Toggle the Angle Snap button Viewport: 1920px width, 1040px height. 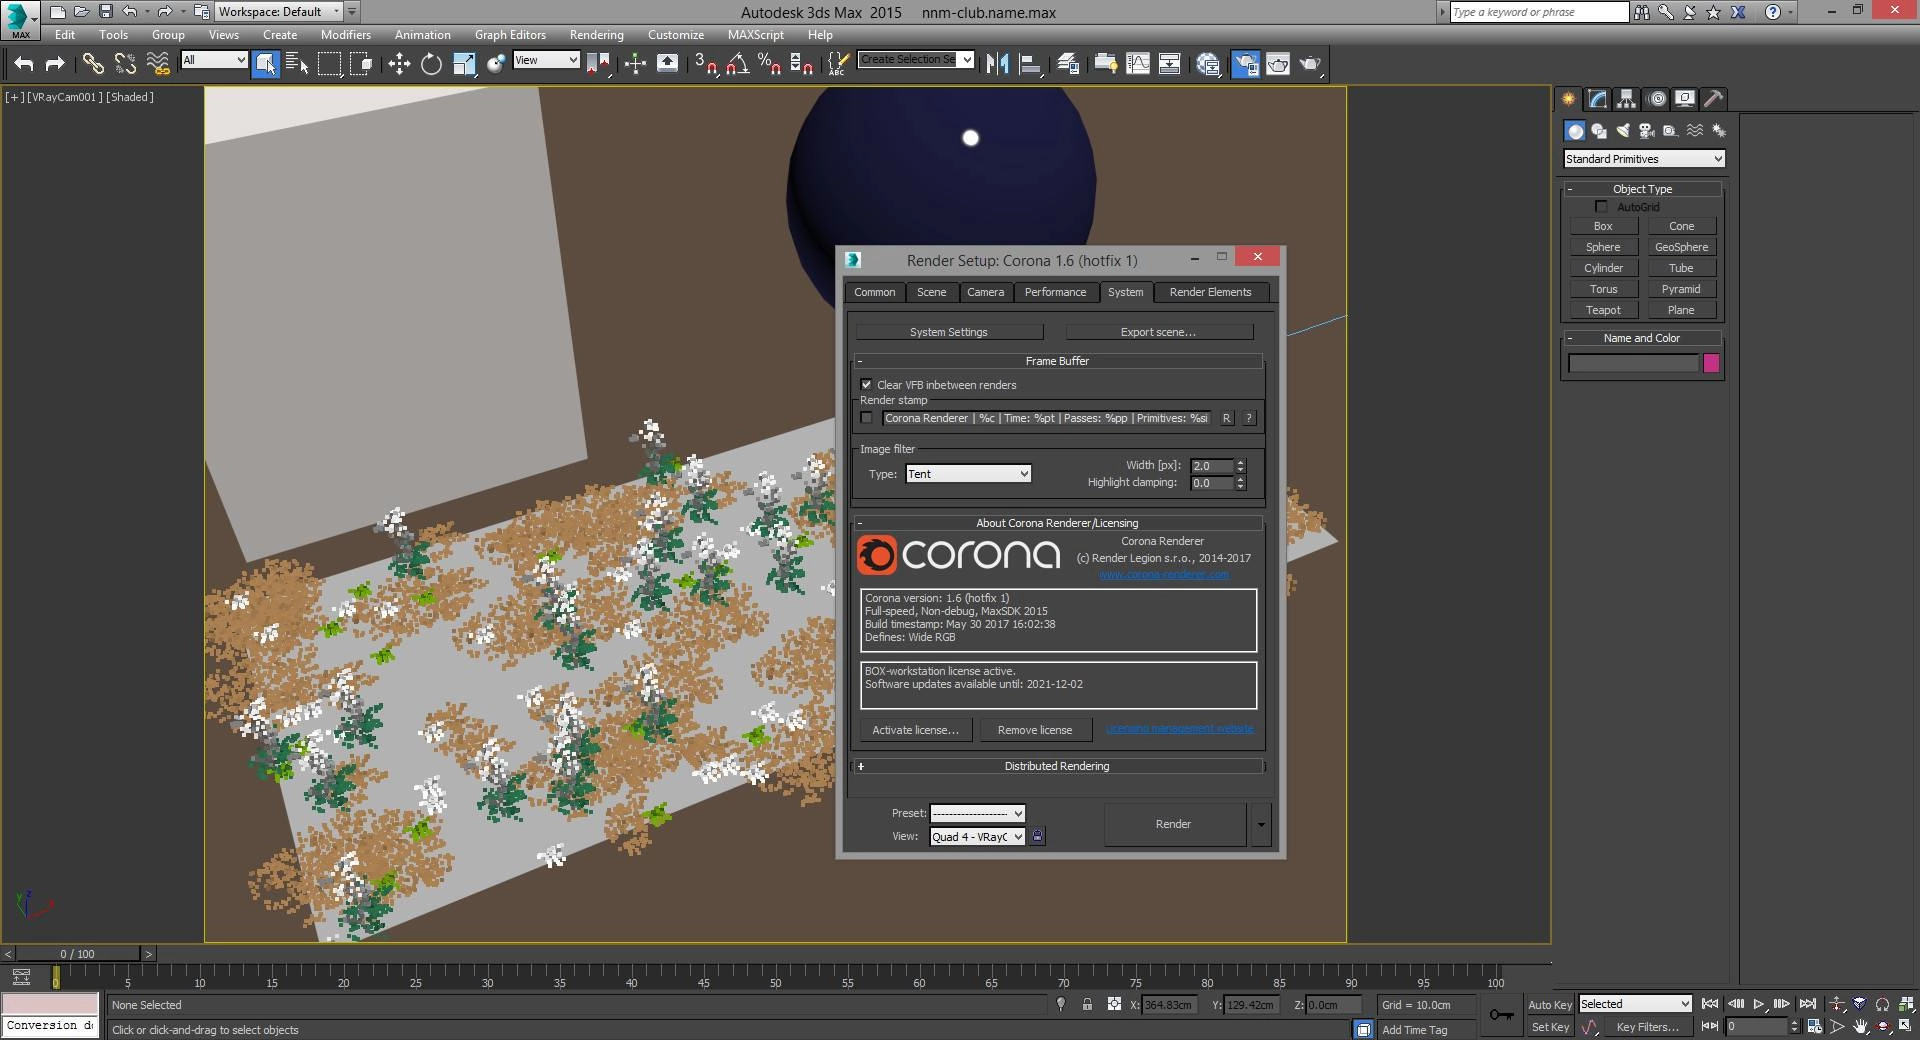(738, 64)
